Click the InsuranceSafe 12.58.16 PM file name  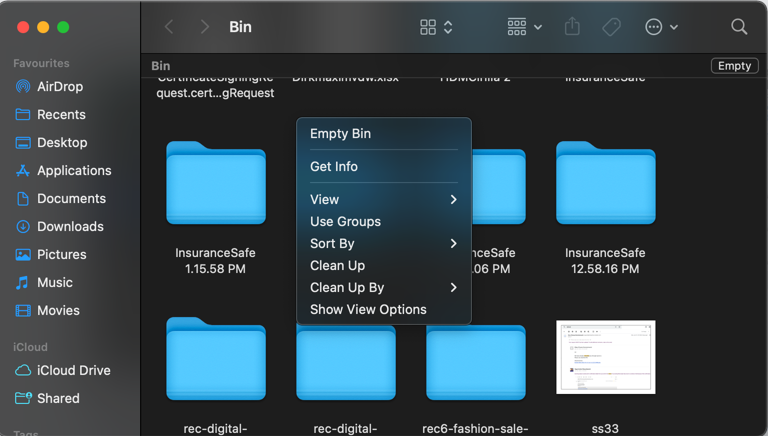coord(605,261)
